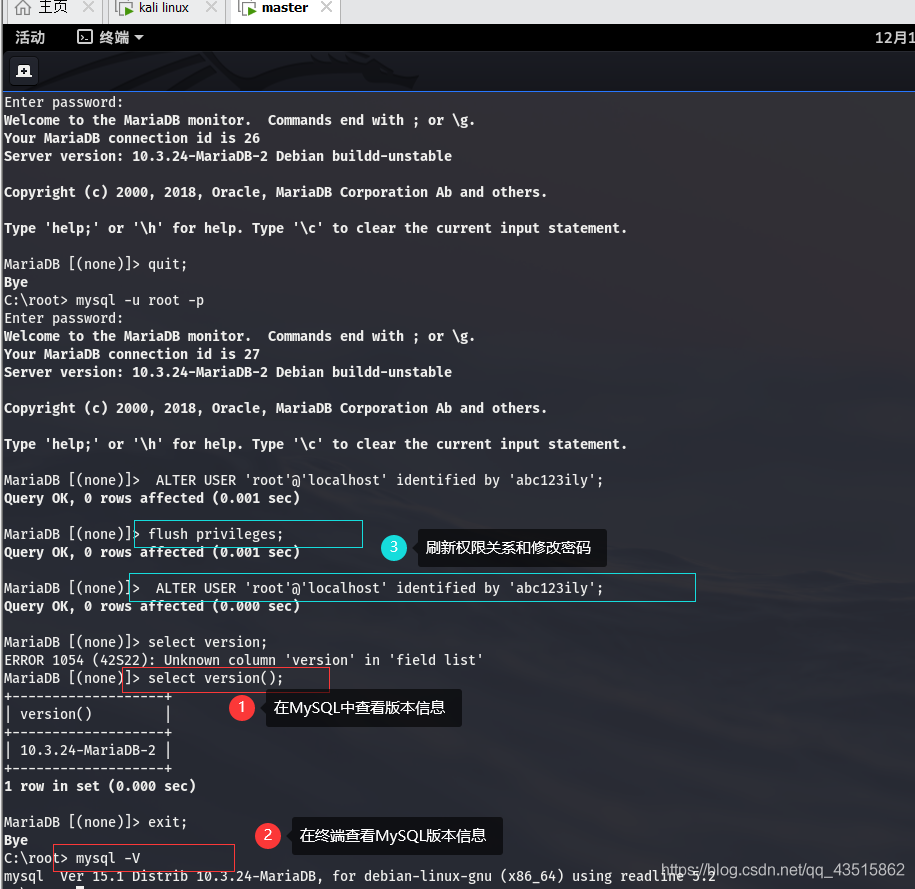This screenshot has height=889, width=915.
Task: Click 'Your MariaDB connection id is 26'
Action: click(x=132, y=138)
